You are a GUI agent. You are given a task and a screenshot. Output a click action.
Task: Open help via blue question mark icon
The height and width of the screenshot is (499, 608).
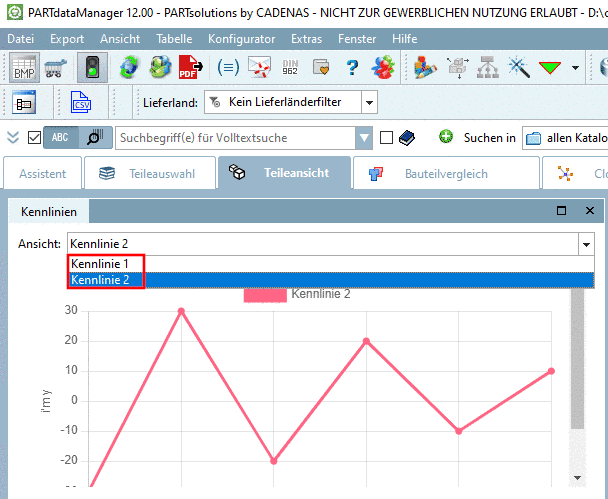pos(352,67)
